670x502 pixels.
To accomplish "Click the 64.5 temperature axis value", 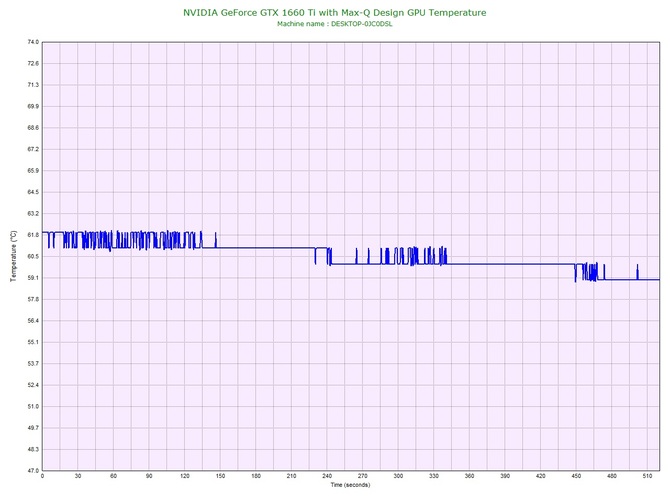I will [33, 192].
